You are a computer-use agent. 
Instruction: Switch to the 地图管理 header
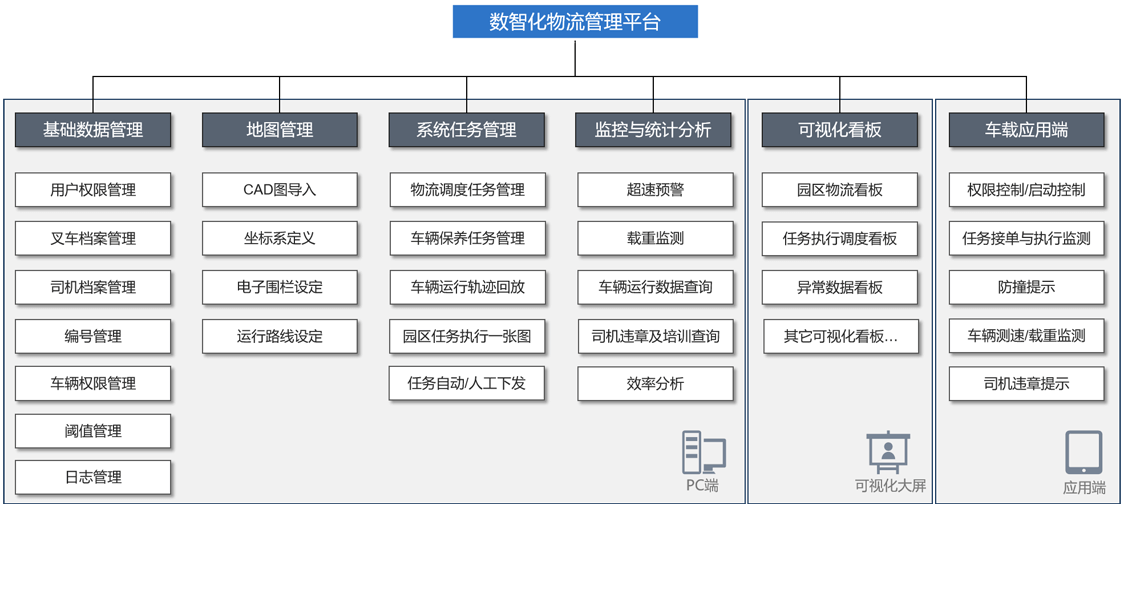[280, 130]
